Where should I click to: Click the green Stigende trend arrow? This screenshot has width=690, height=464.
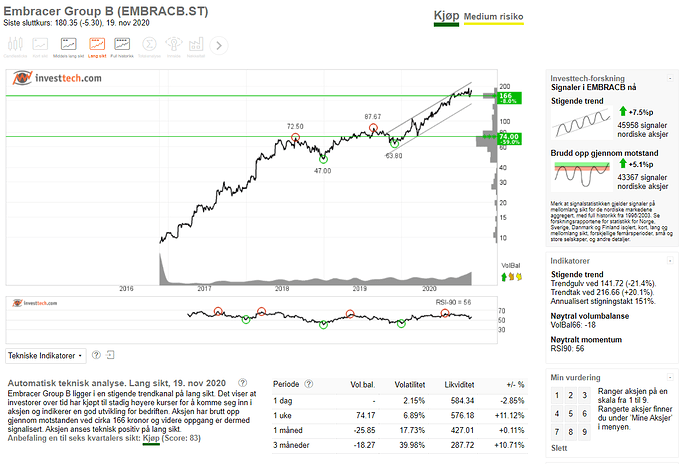[623, 111]
